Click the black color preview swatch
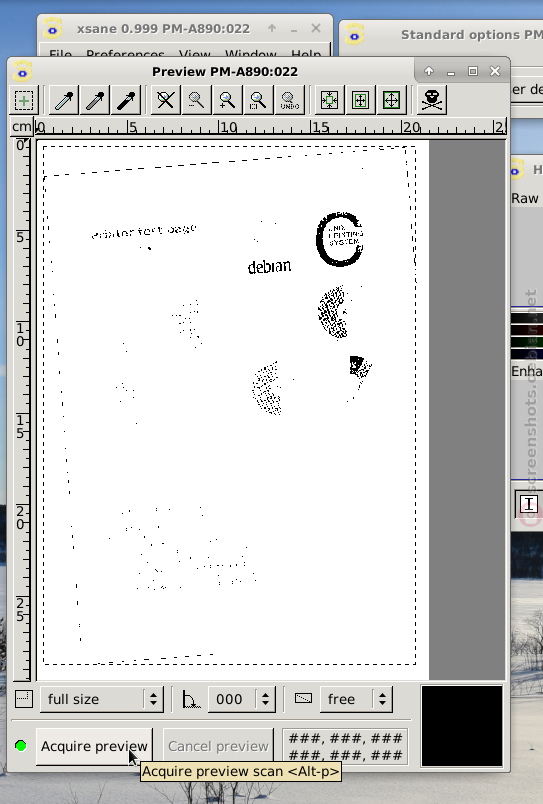 (461, 726)
